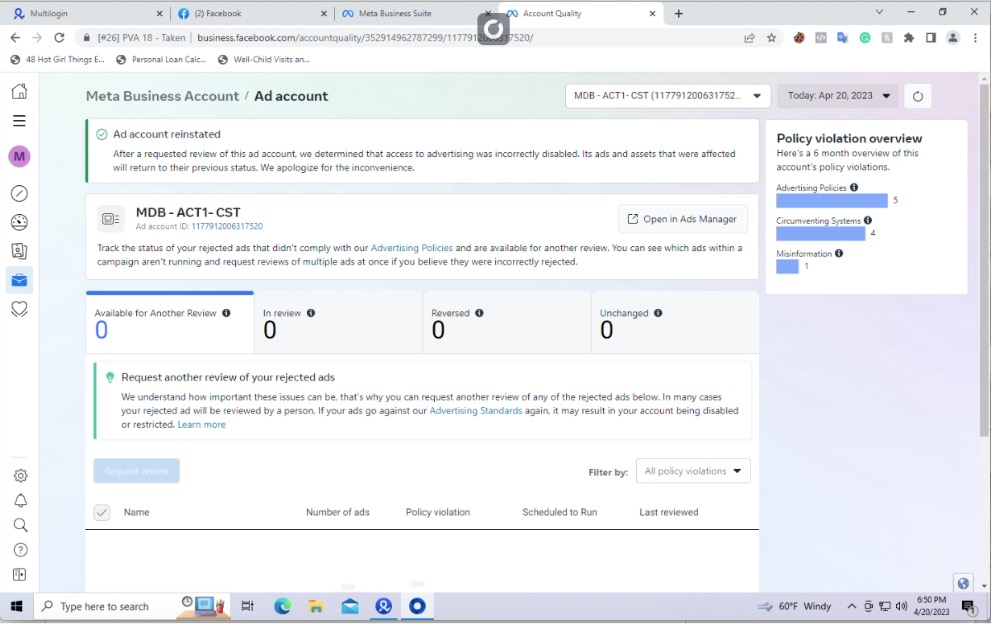Open the Advertising Standards link
Image resolution: width=993 pixels, height=625 pixels.
(476, 411)
